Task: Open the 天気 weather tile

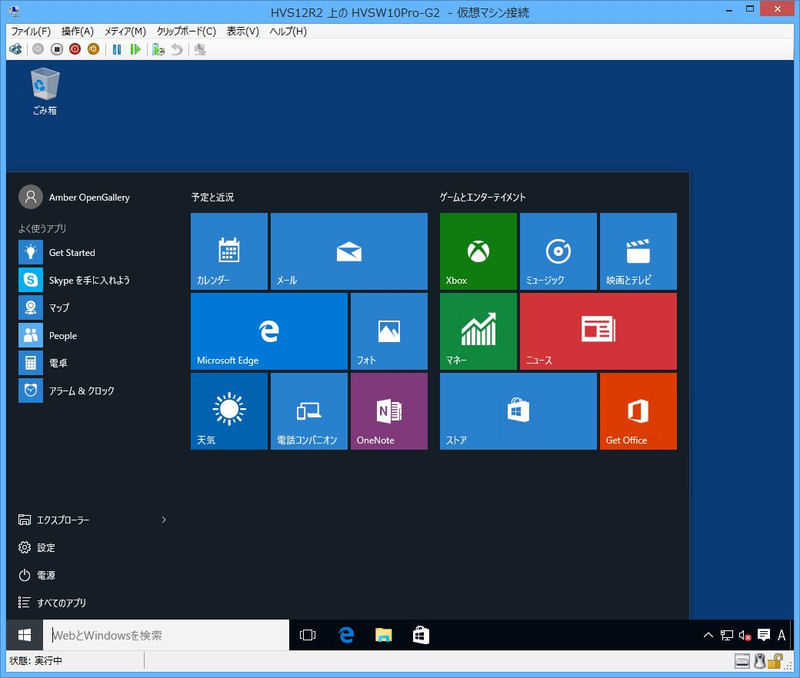Action: coord(229,411)
